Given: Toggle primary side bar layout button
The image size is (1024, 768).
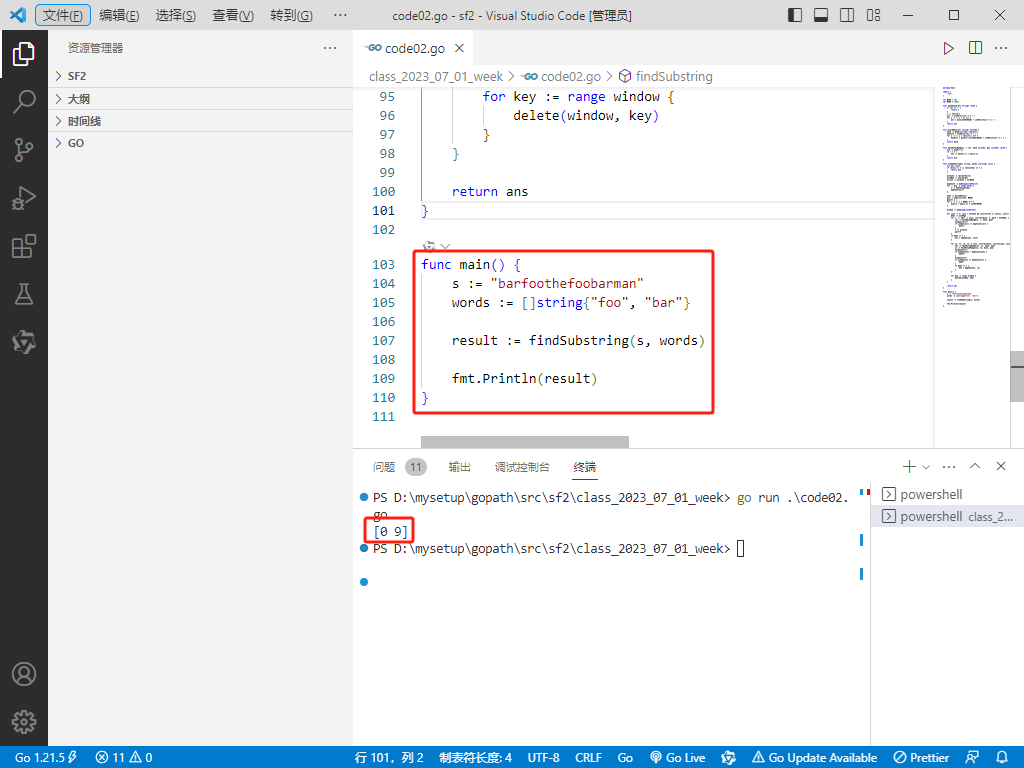Looking at the screenshot, I should pyautogui.click(x=795, y=15).
